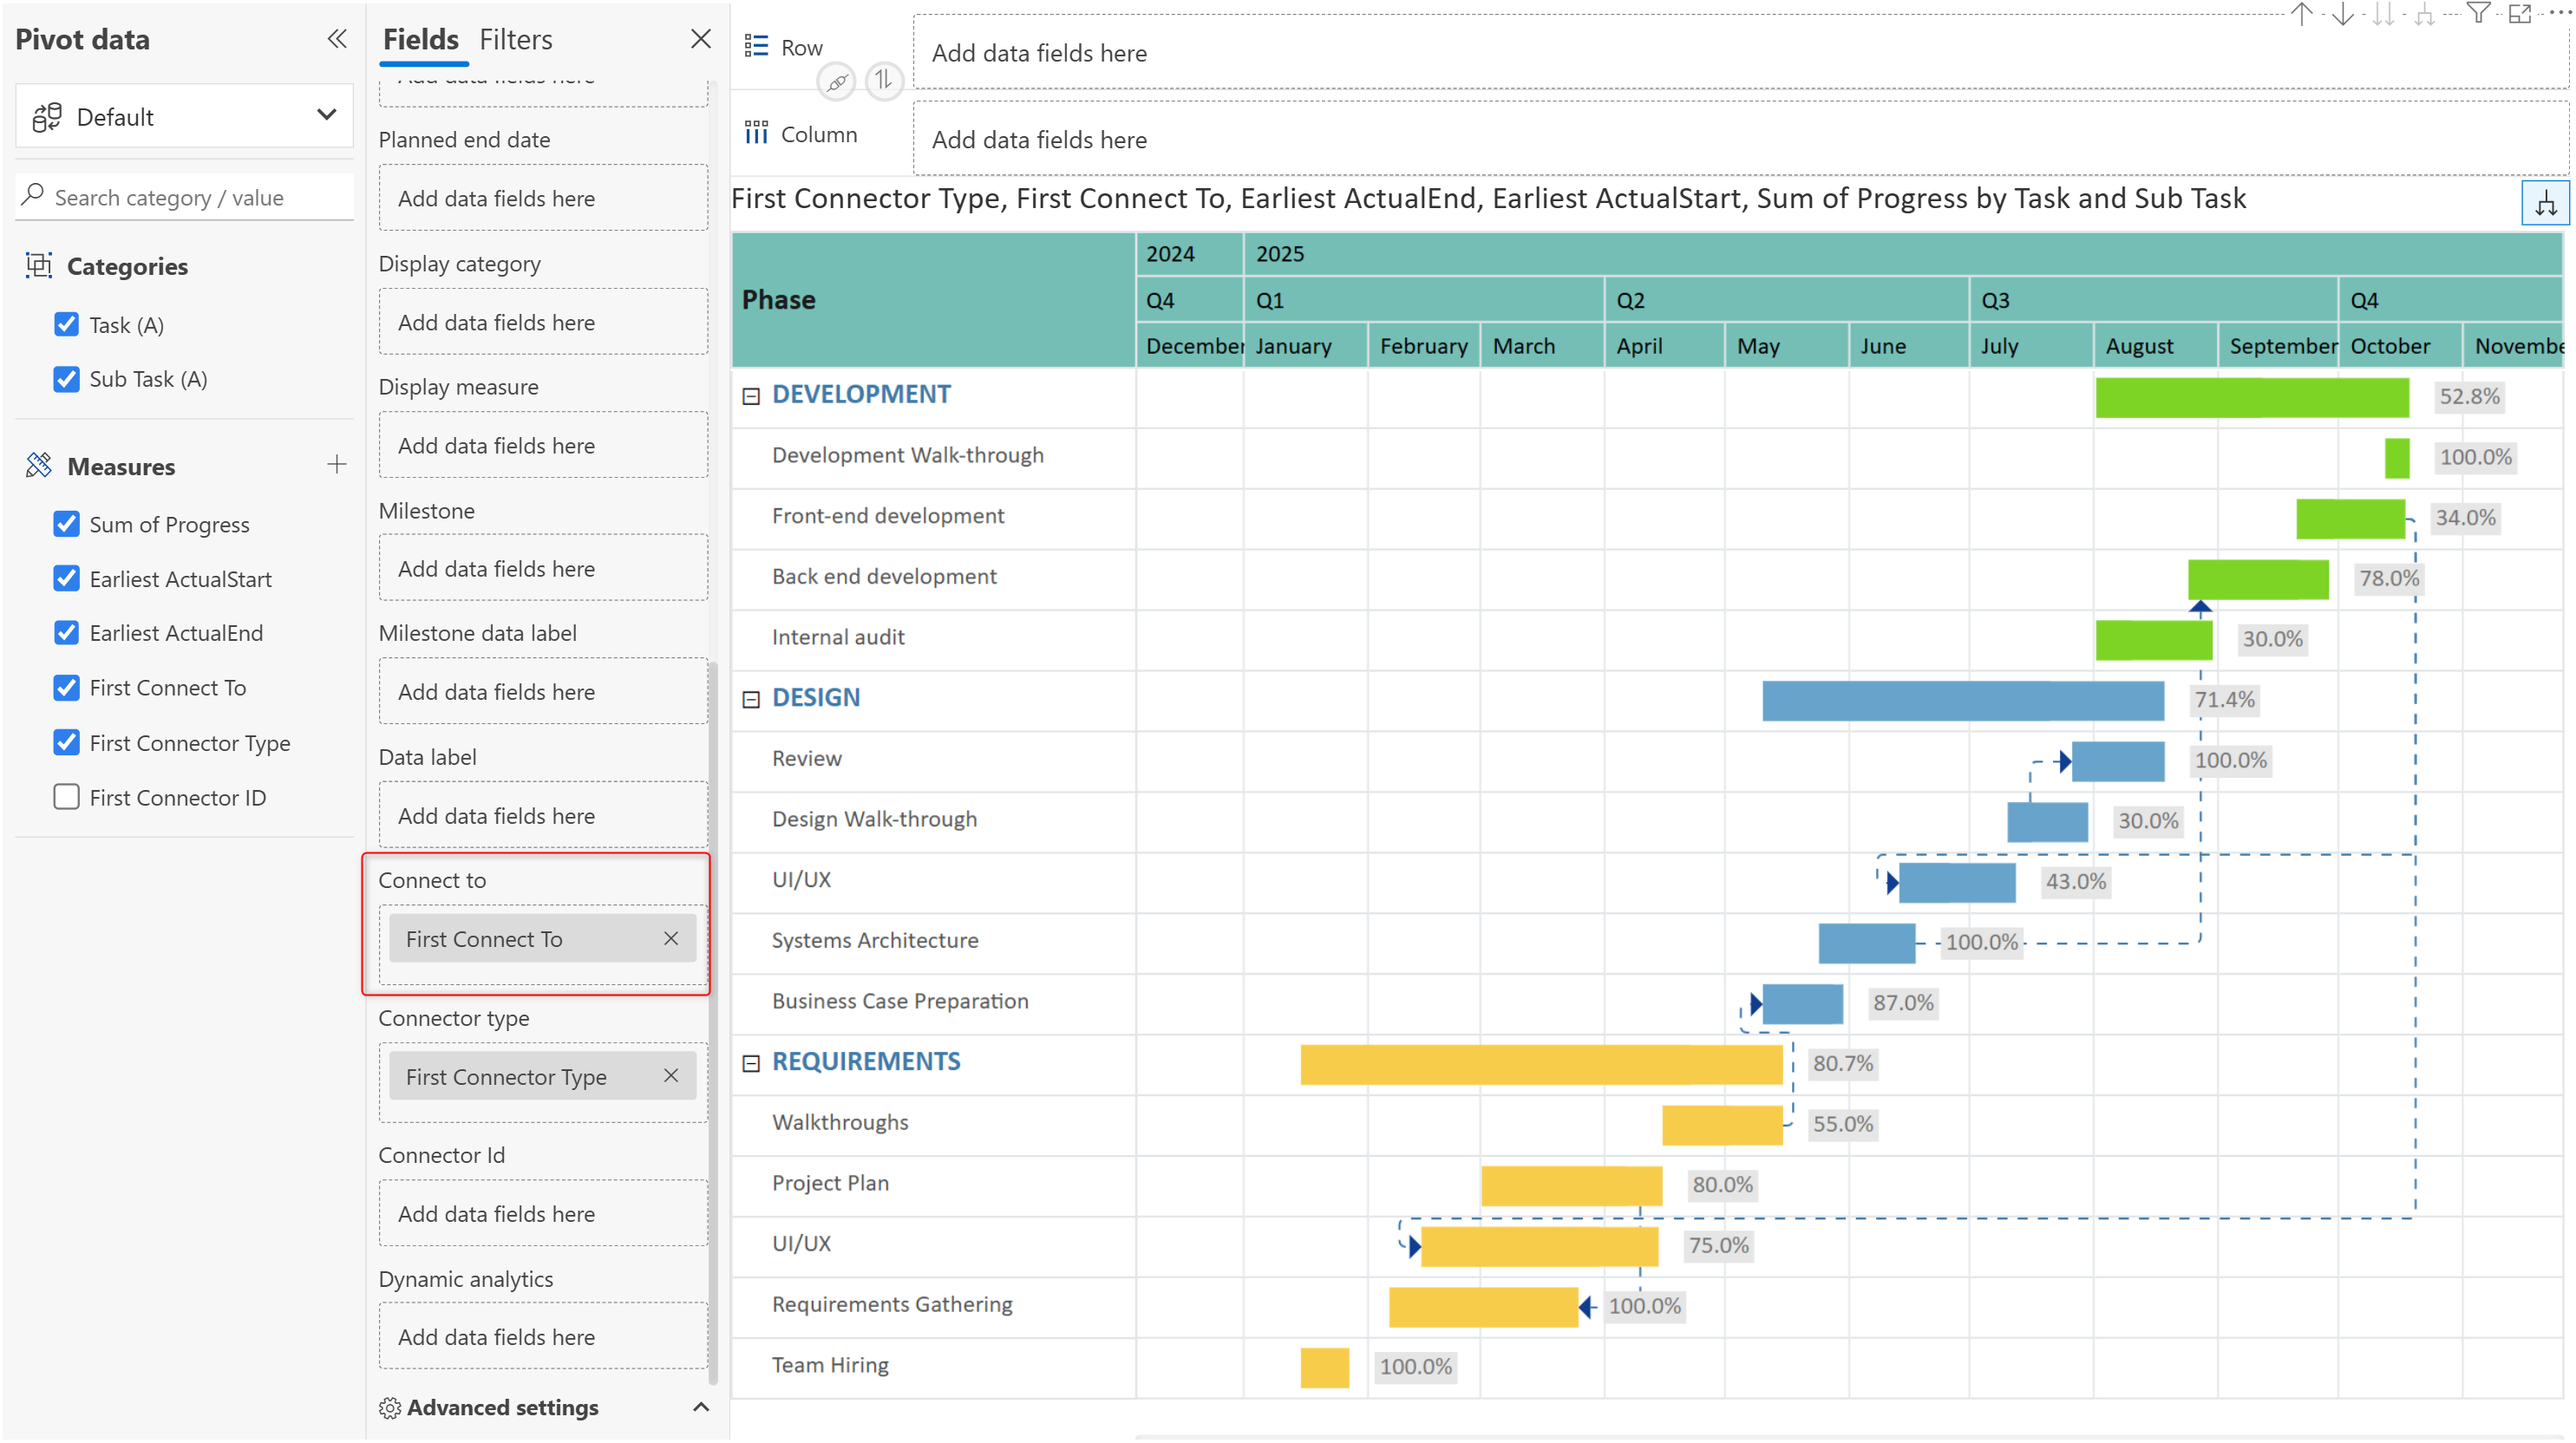
Task: Uncheck the Sum of Progress measure
Action: point(66,524)
